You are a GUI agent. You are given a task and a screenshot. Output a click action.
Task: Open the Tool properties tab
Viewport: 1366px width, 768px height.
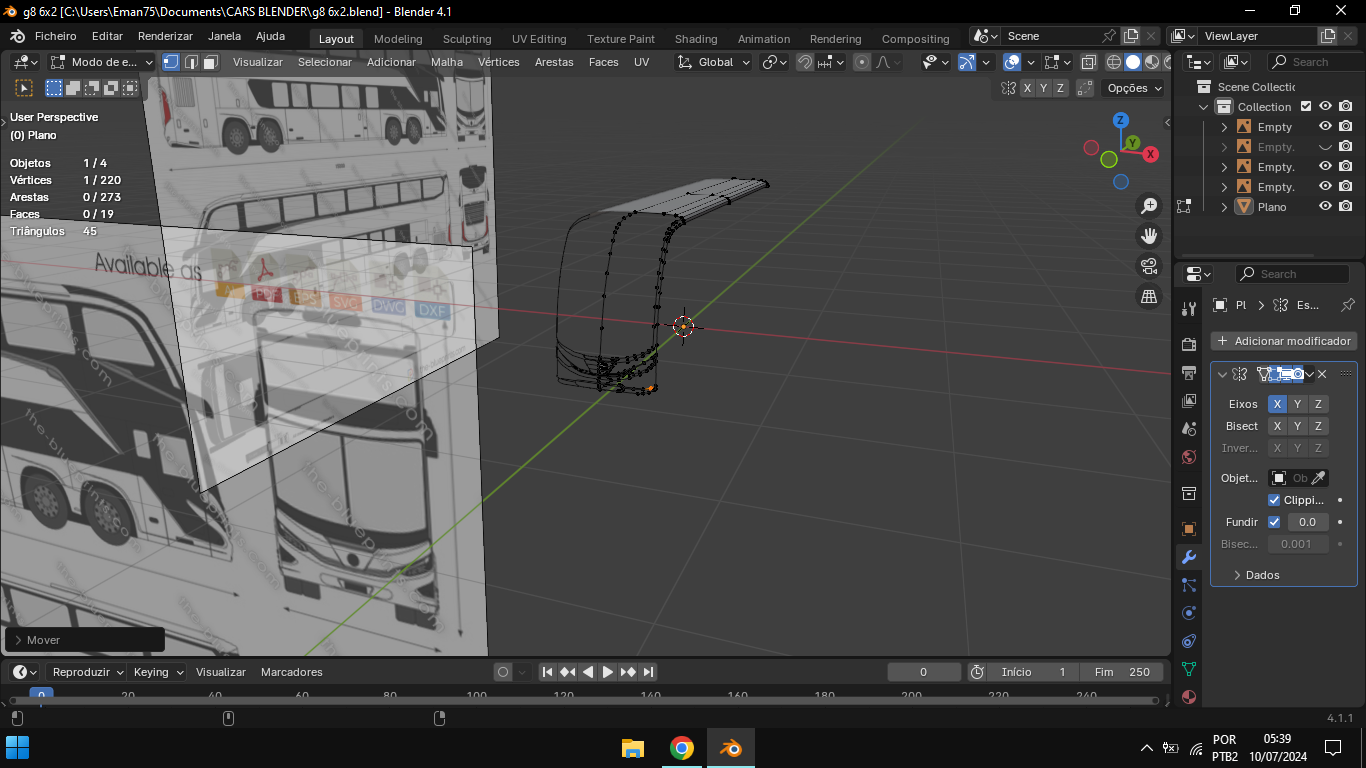(x=1189, y=309)
